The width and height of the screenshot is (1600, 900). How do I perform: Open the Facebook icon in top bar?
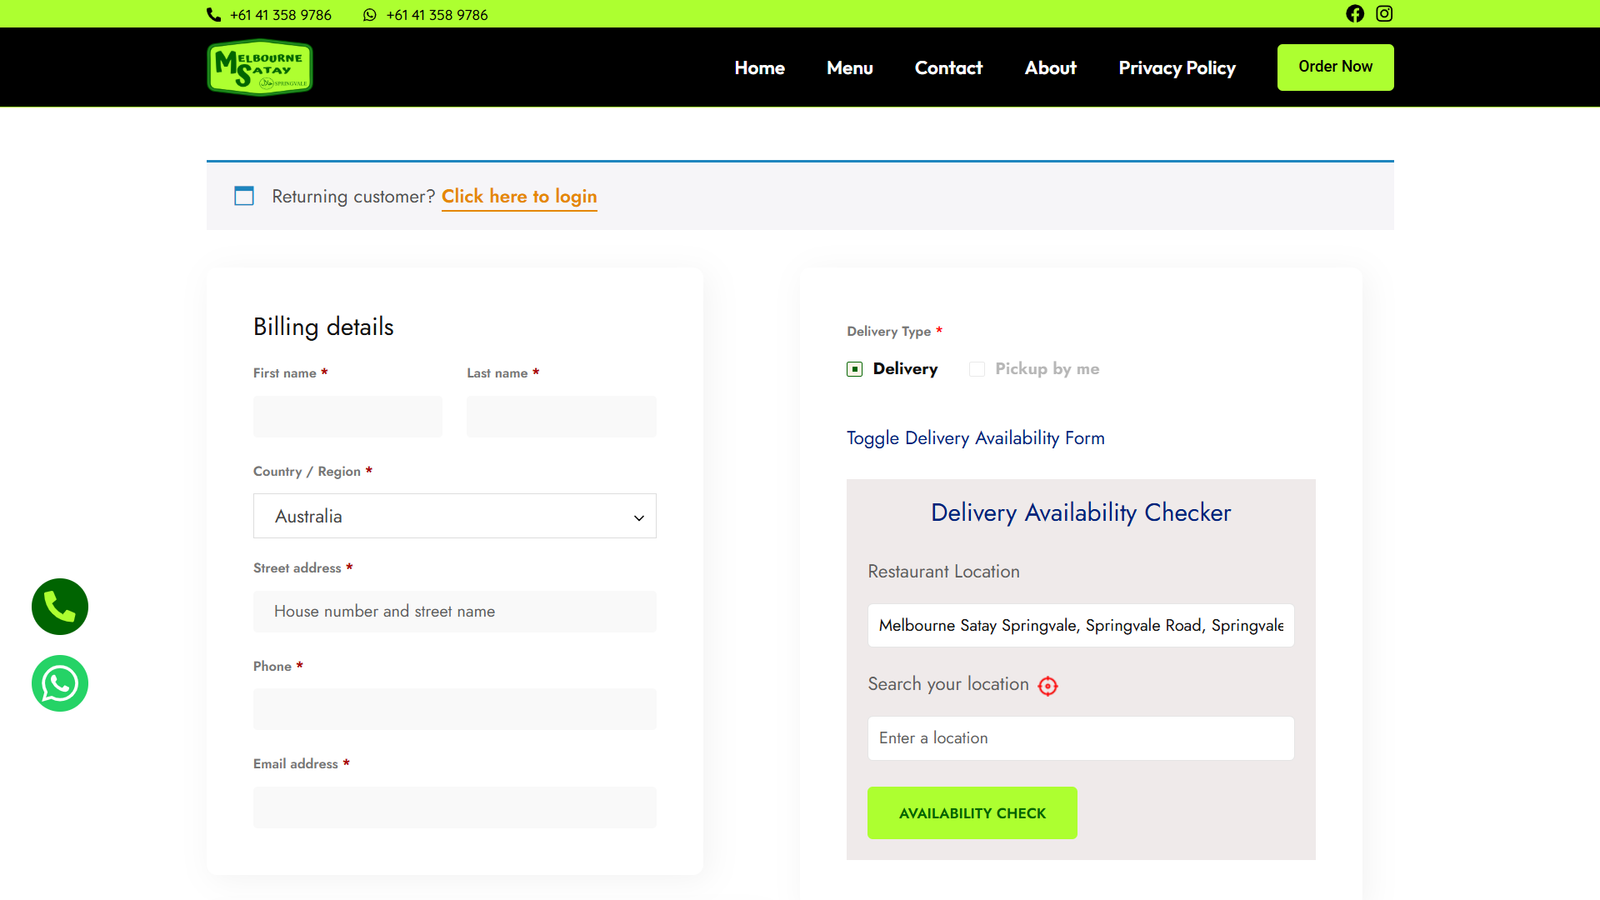click(x=1355, y=14)
